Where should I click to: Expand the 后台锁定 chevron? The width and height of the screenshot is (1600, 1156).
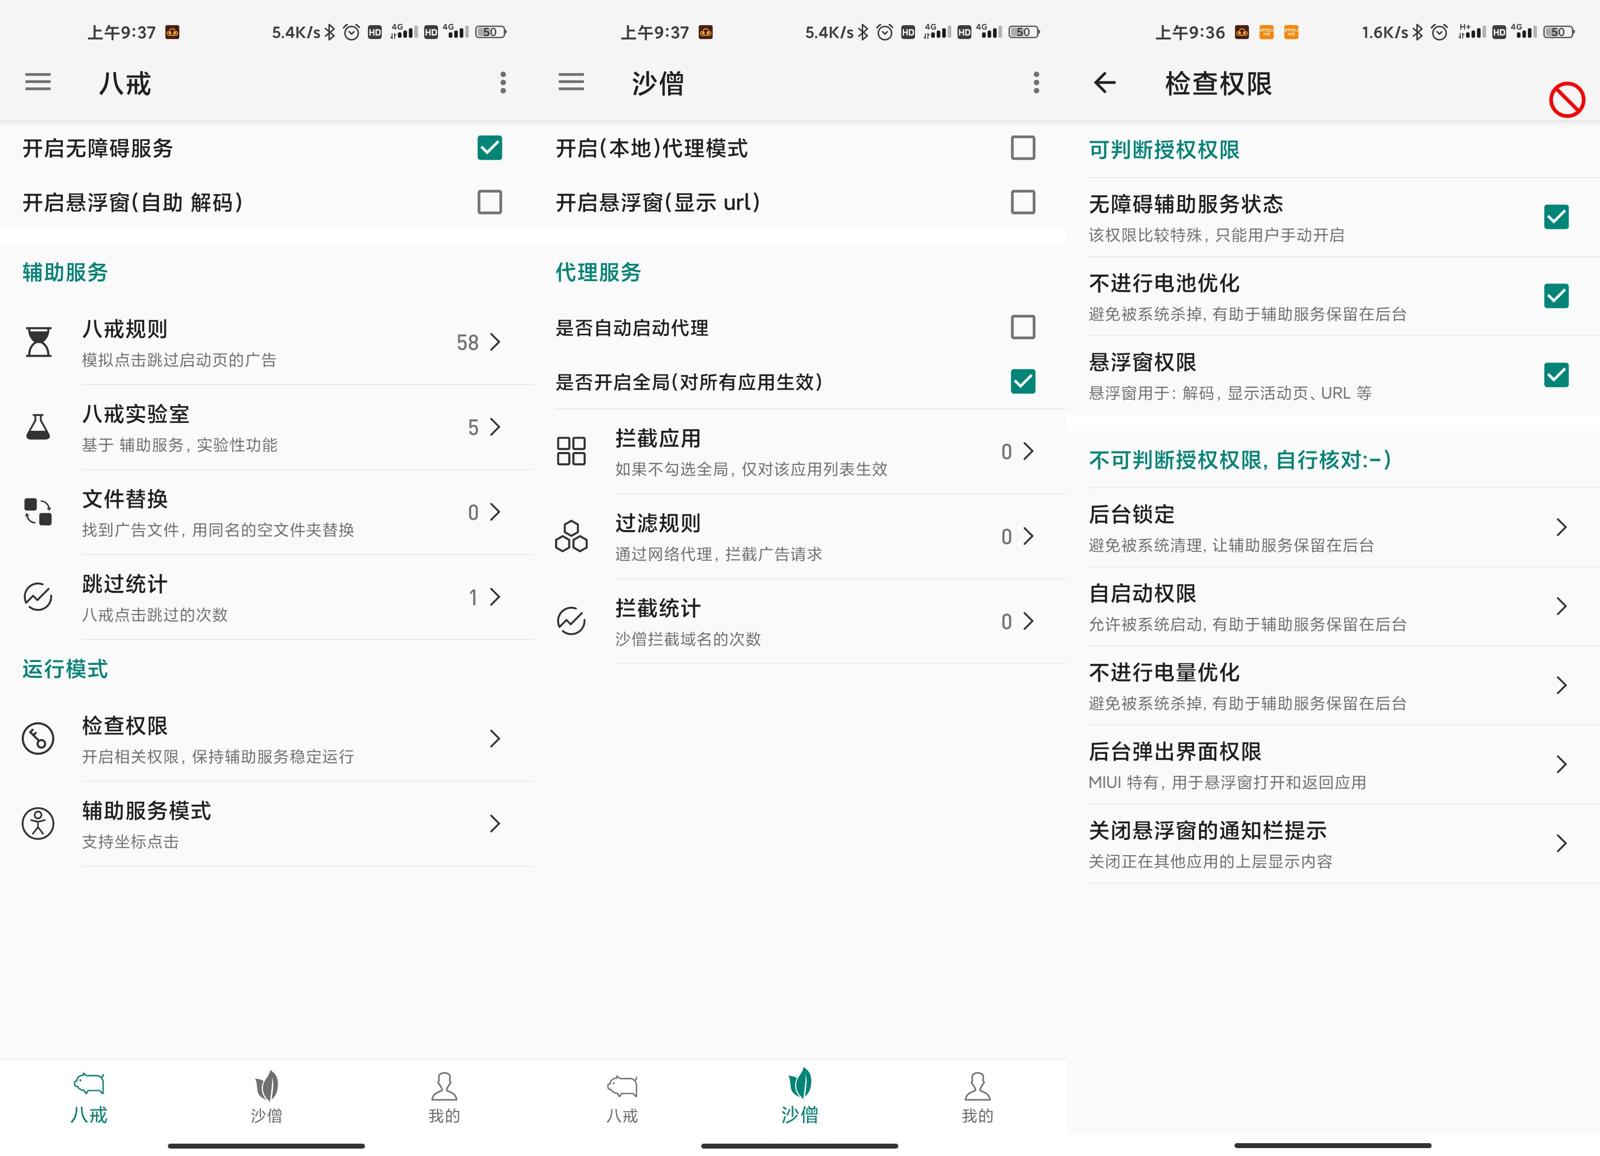(1561, 527)
